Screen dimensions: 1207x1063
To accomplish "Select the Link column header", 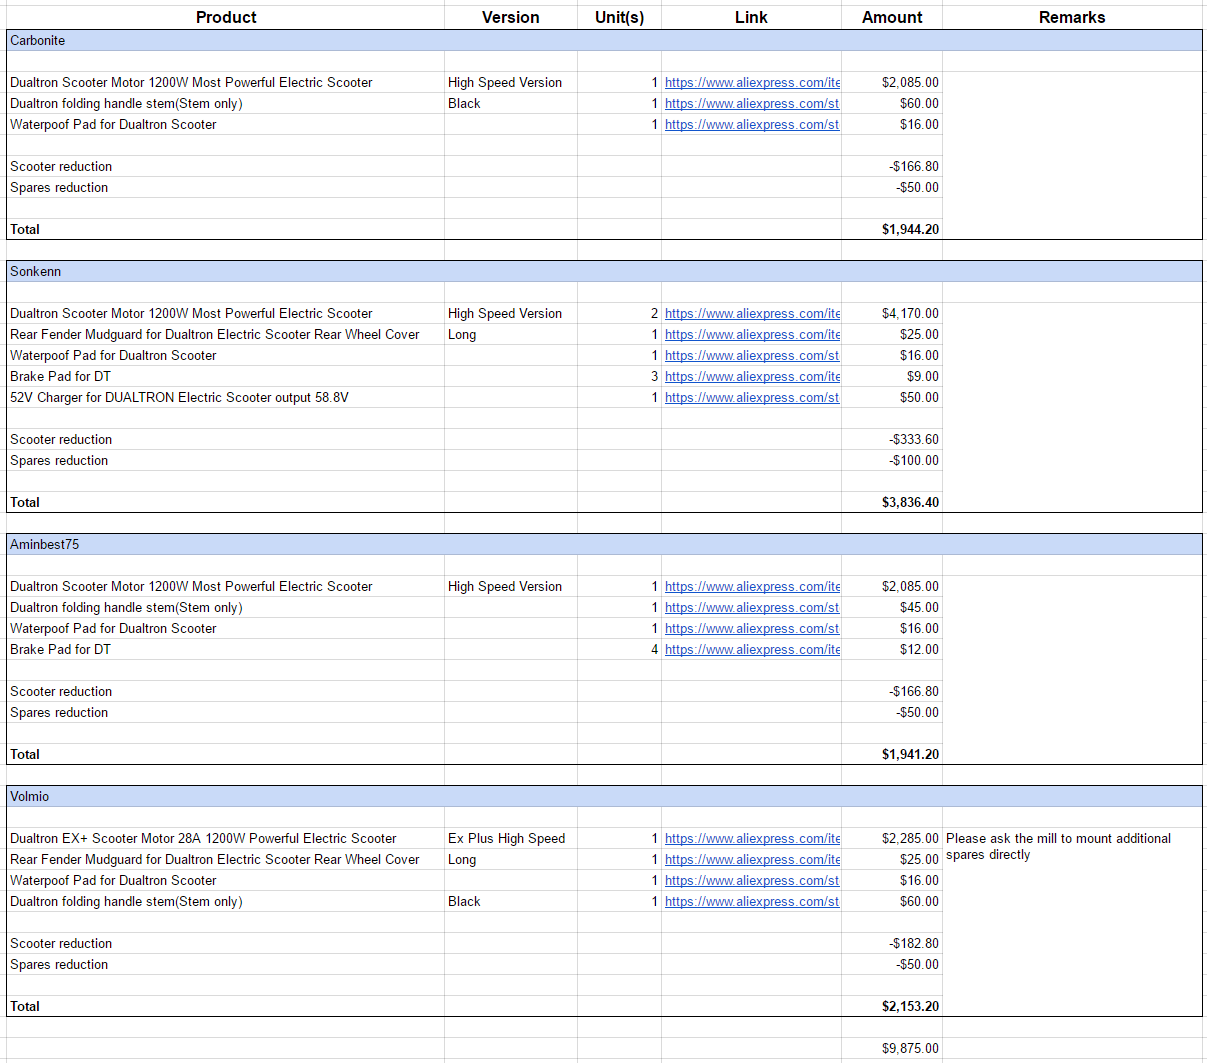I will tap(751, 17).
